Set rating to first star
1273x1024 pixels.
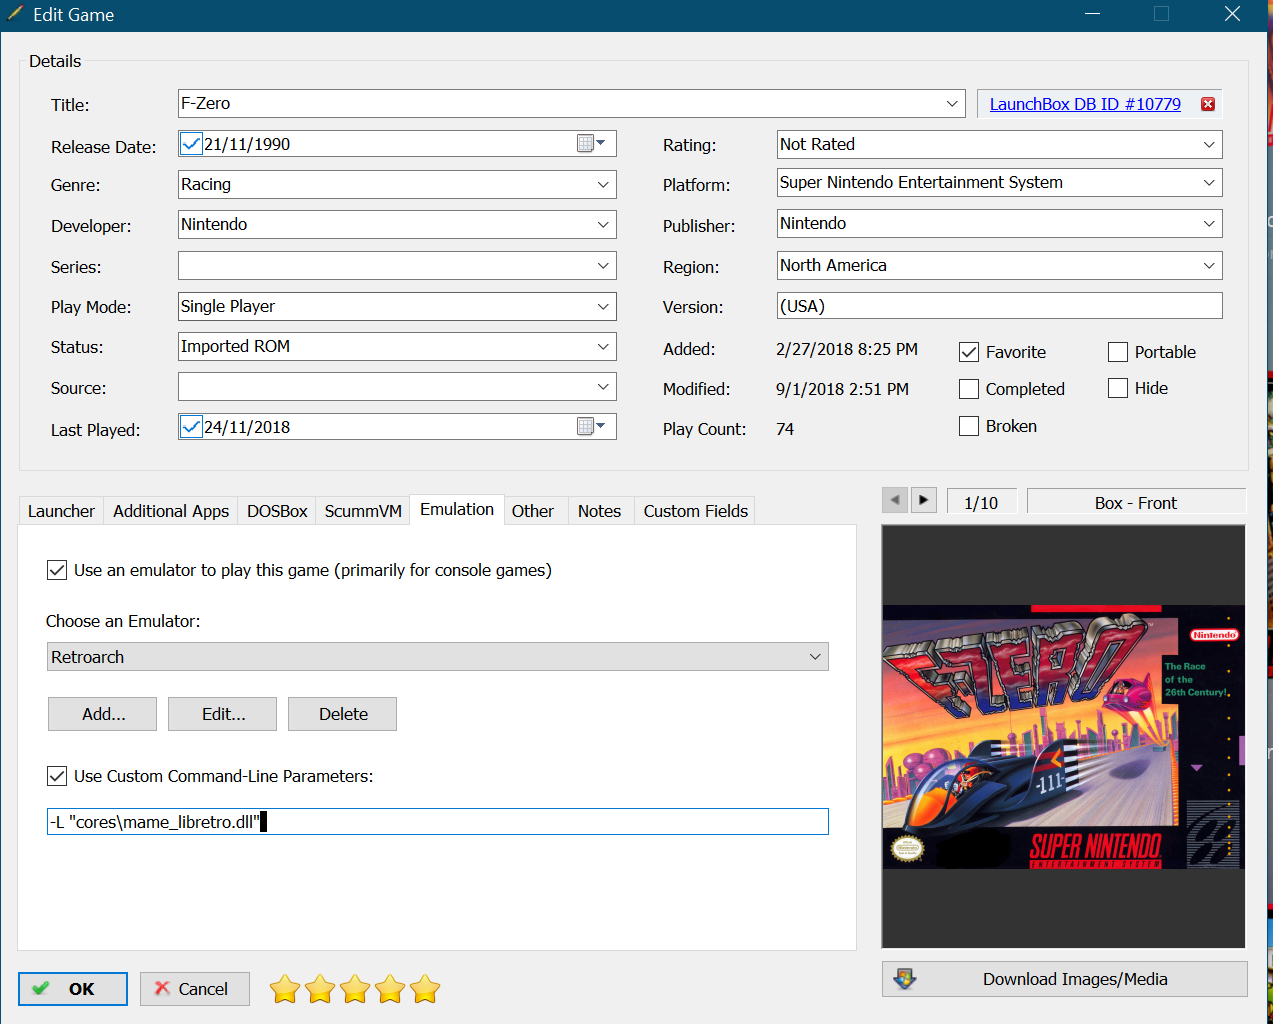click(285, 989)
